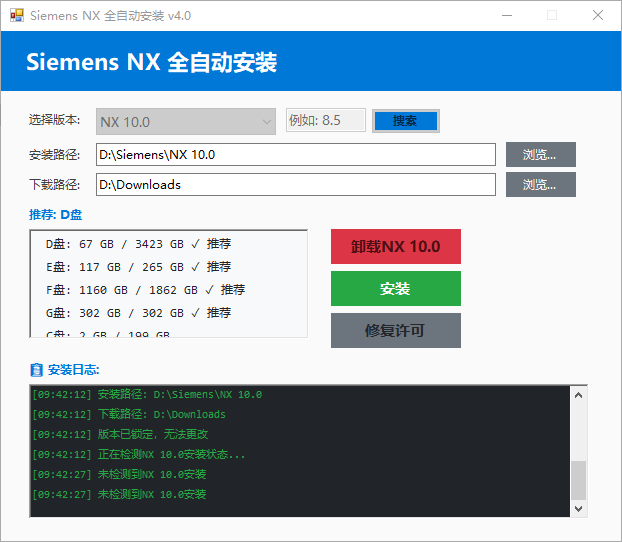
Task: Click the log line 安装路径: D:\Siemens\NX 10.0
Action: tap(147, 394)
